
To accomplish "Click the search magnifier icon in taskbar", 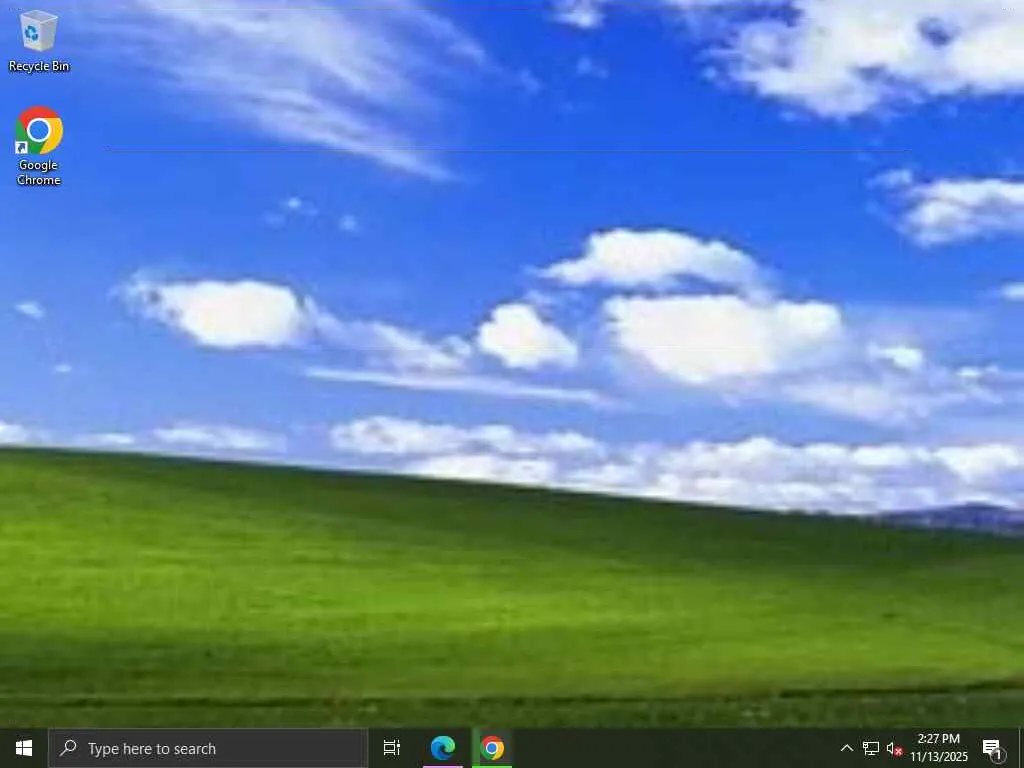I will pyautogui.click(x=68, y=748).
